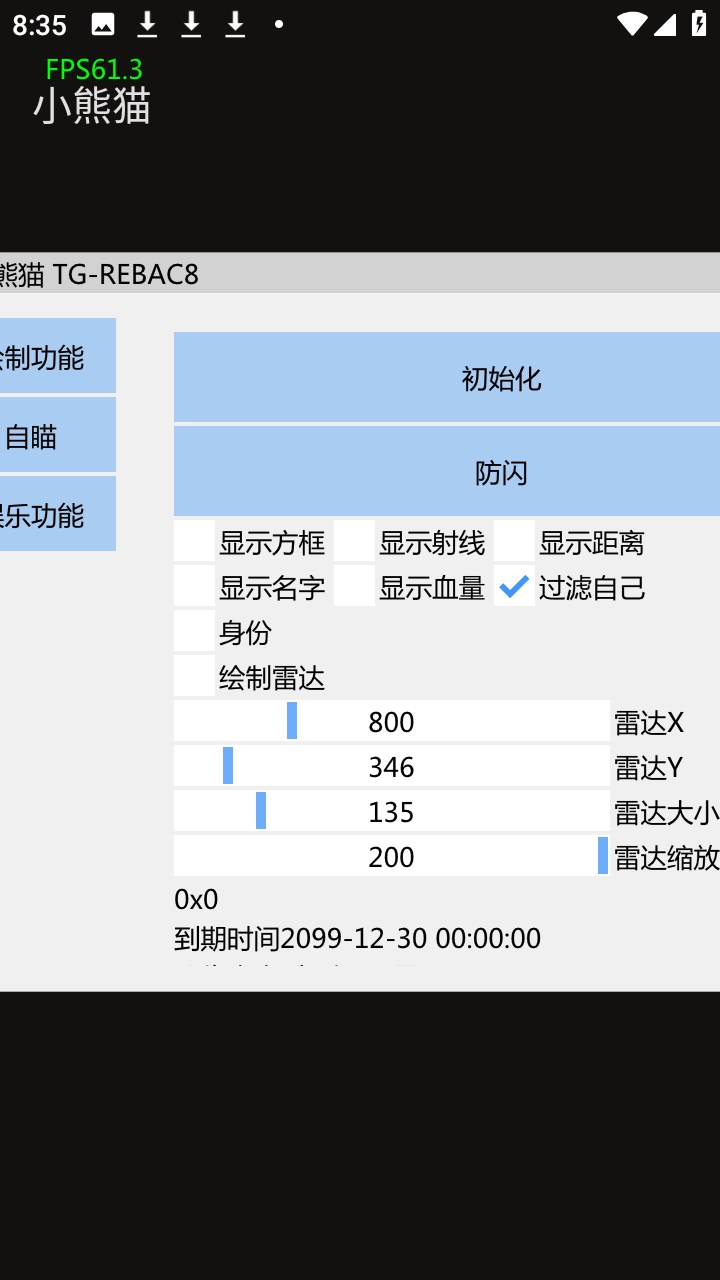
Task: Enable the 显示方框 checkbox
Action: pyautogui.click(x=195, y=541)
